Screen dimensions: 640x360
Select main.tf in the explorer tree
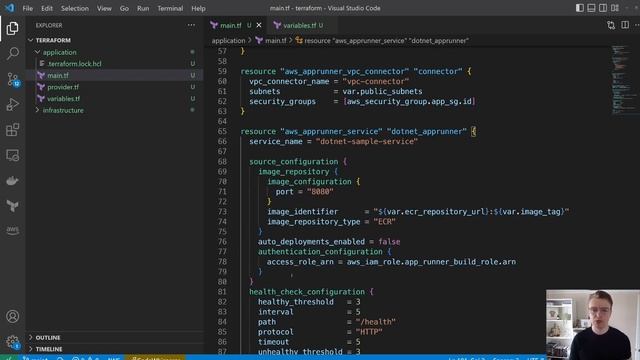[x=58, y=76]
